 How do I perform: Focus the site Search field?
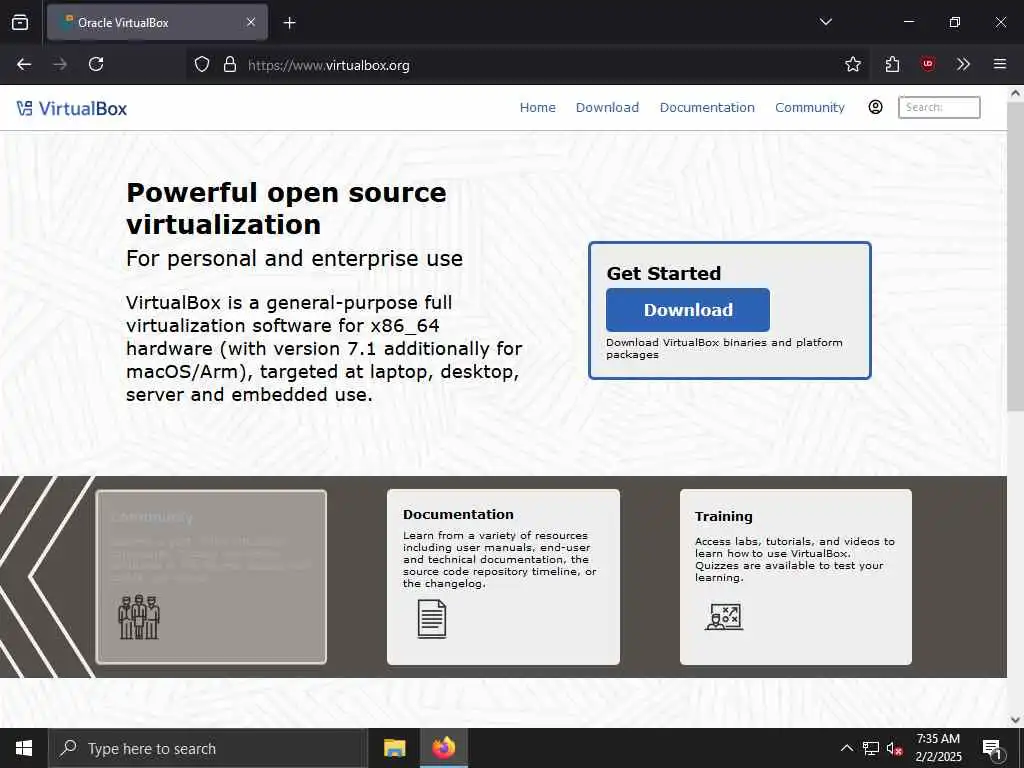(939, 107)
